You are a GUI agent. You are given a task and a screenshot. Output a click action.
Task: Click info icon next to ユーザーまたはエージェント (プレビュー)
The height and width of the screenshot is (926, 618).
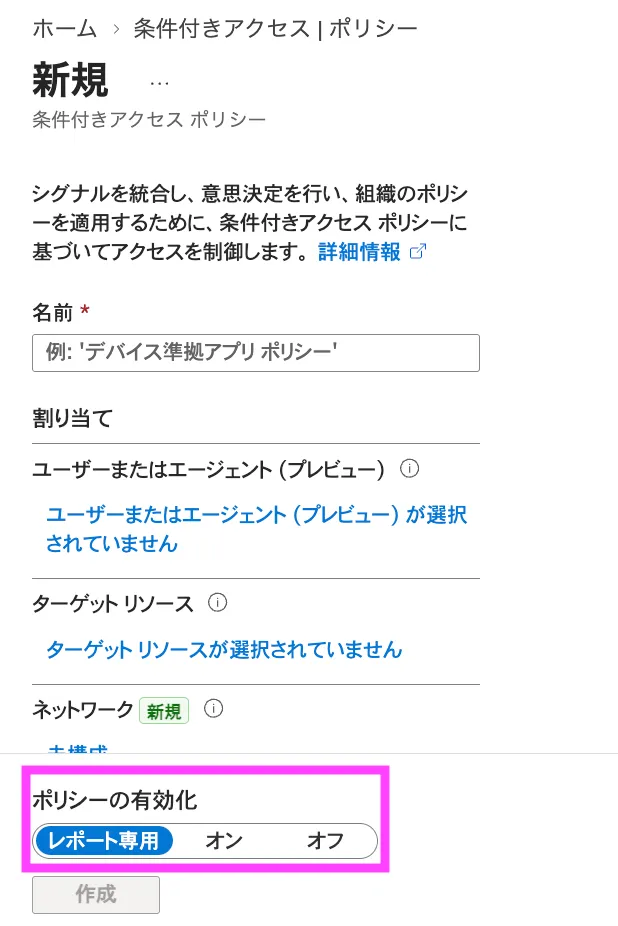pos(408,468)
